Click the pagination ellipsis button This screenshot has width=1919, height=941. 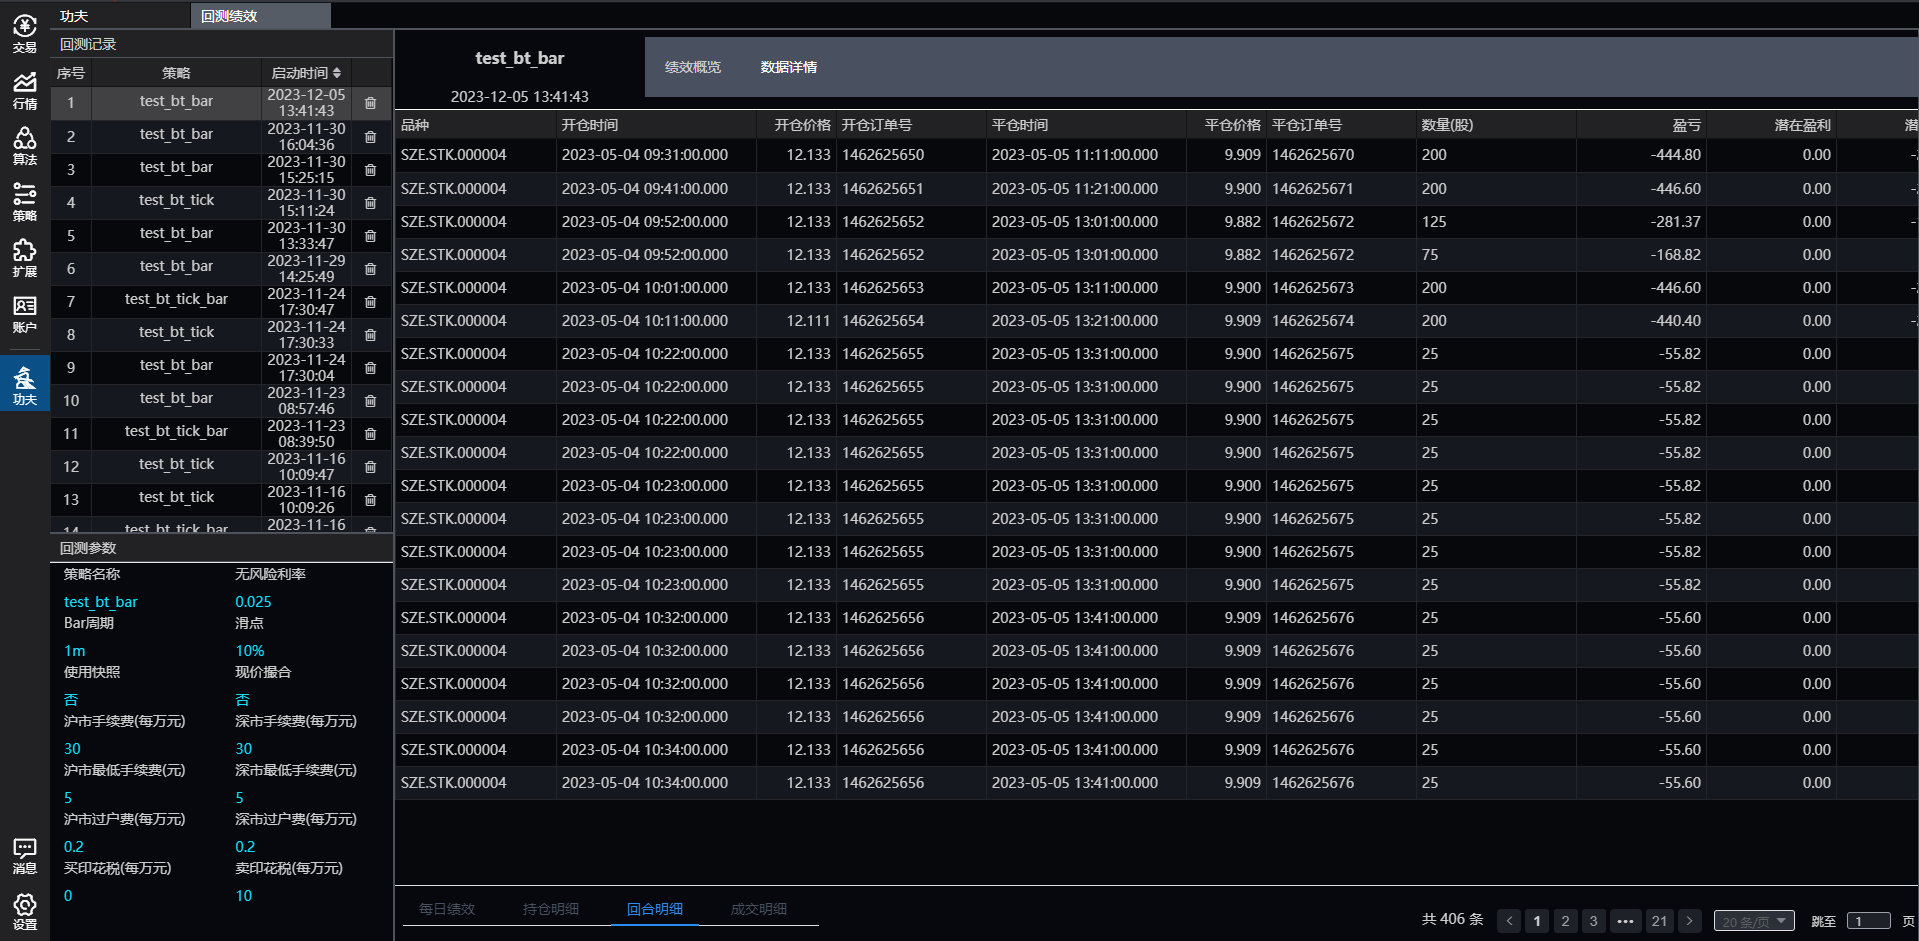tap(1626, 921)
